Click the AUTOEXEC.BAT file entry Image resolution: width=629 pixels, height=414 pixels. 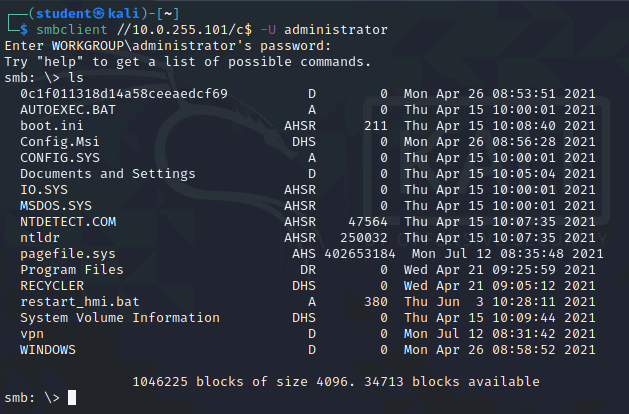click(x=68, y=110)
